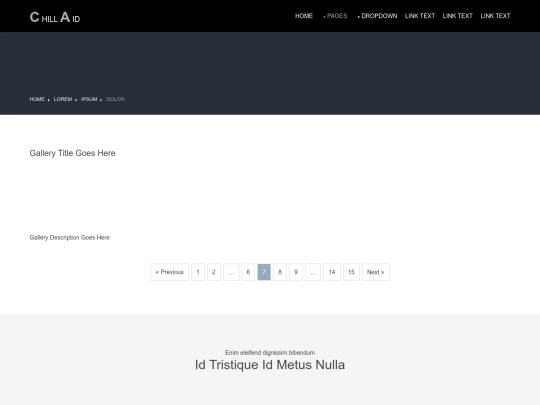The width and height of the screenshot is (540, 405).
Task: Click the ellipsis after page 2
Action: (x=231, y=272)
